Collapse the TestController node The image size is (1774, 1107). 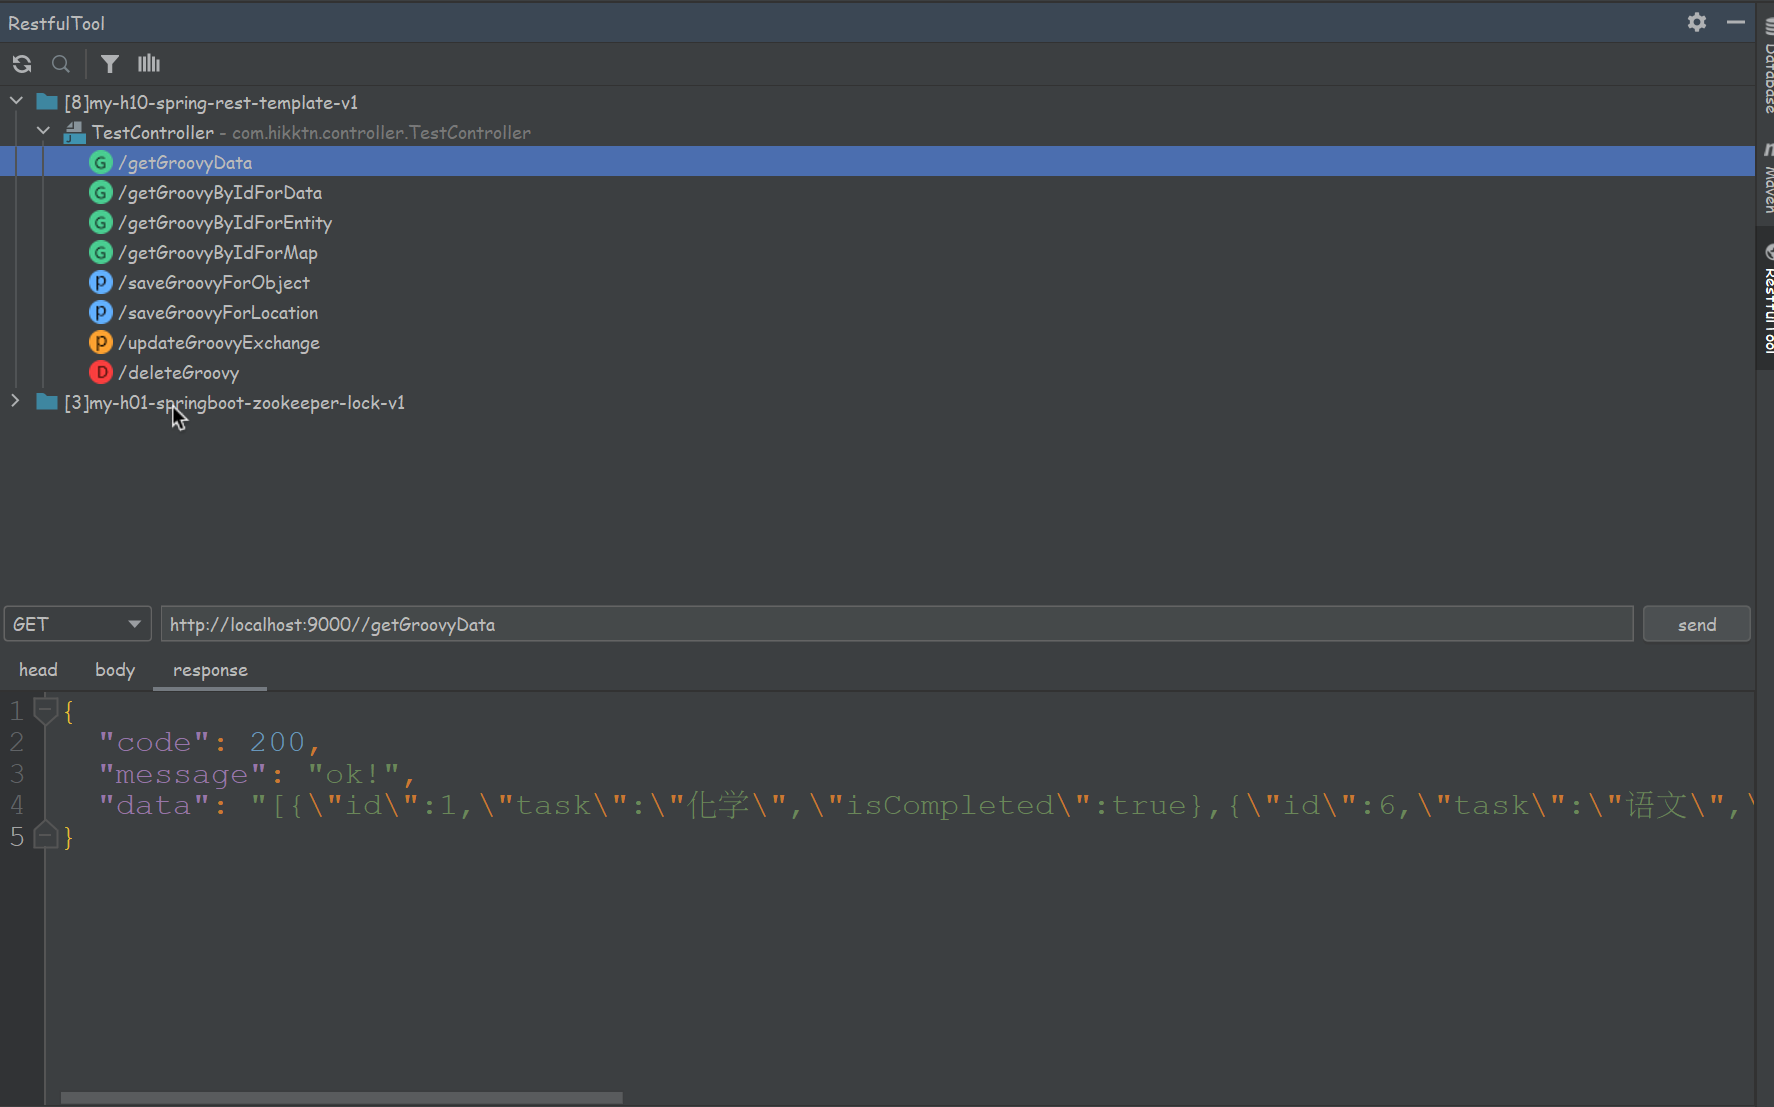43,131
